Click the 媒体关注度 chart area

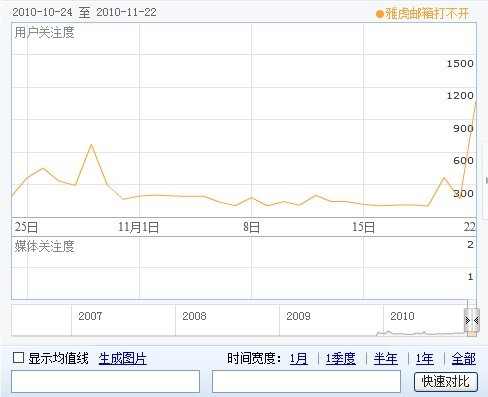pos(244,268)
